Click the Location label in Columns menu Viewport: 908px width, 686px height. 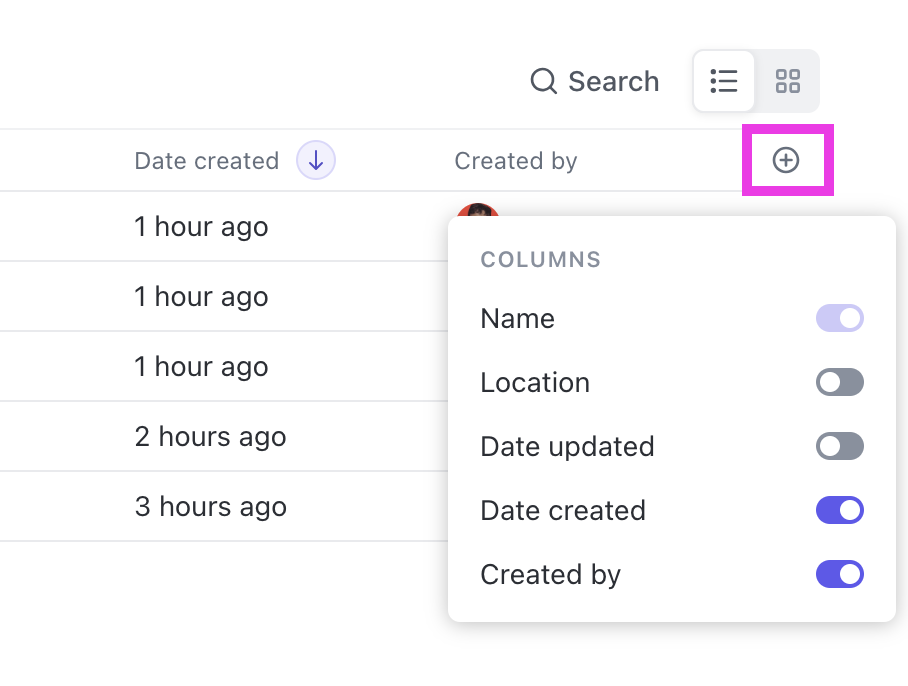tap(535, 383)
